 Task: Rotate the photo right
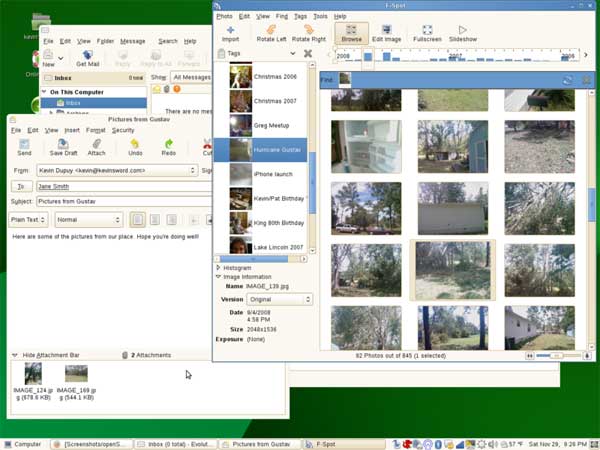tap(309, 34)
